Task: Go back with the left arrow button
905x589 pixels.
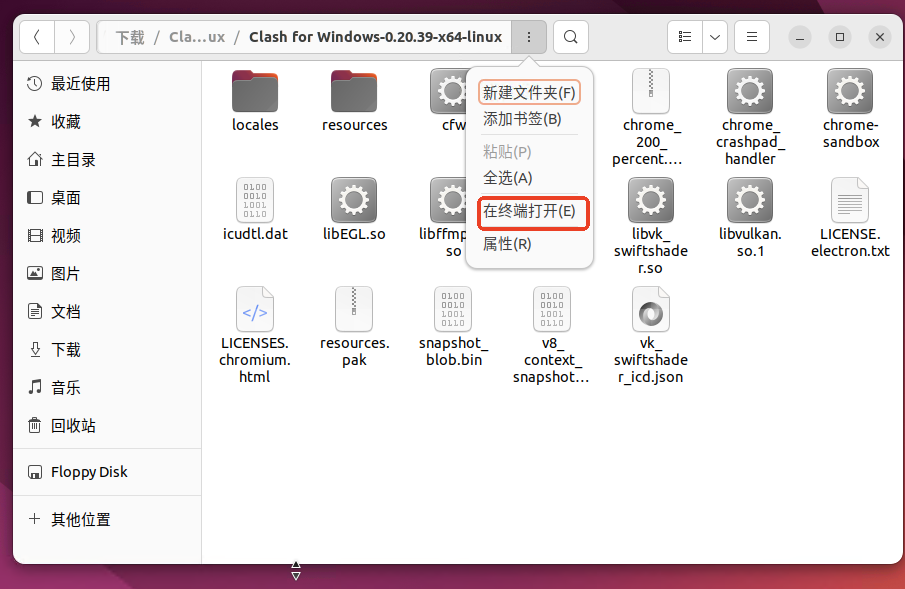Action: 37,38
